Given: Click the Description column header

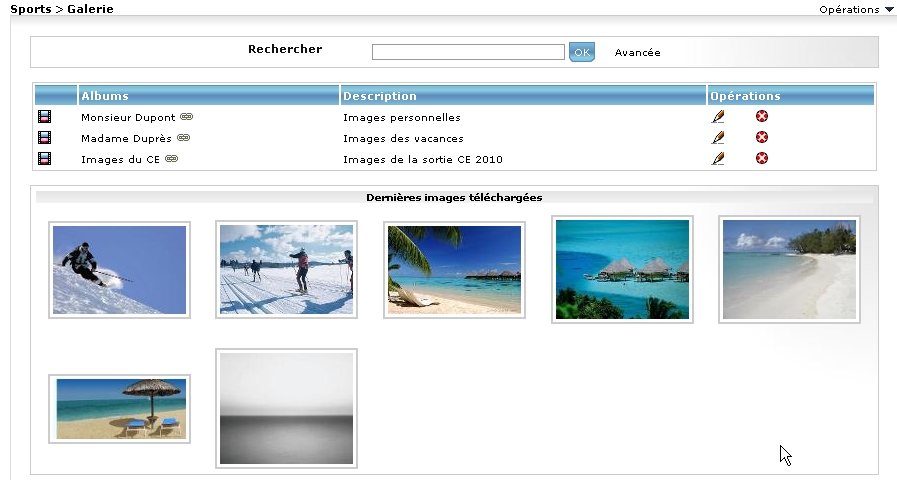Looking at the screenshot, I should click(x=523, y=96).
